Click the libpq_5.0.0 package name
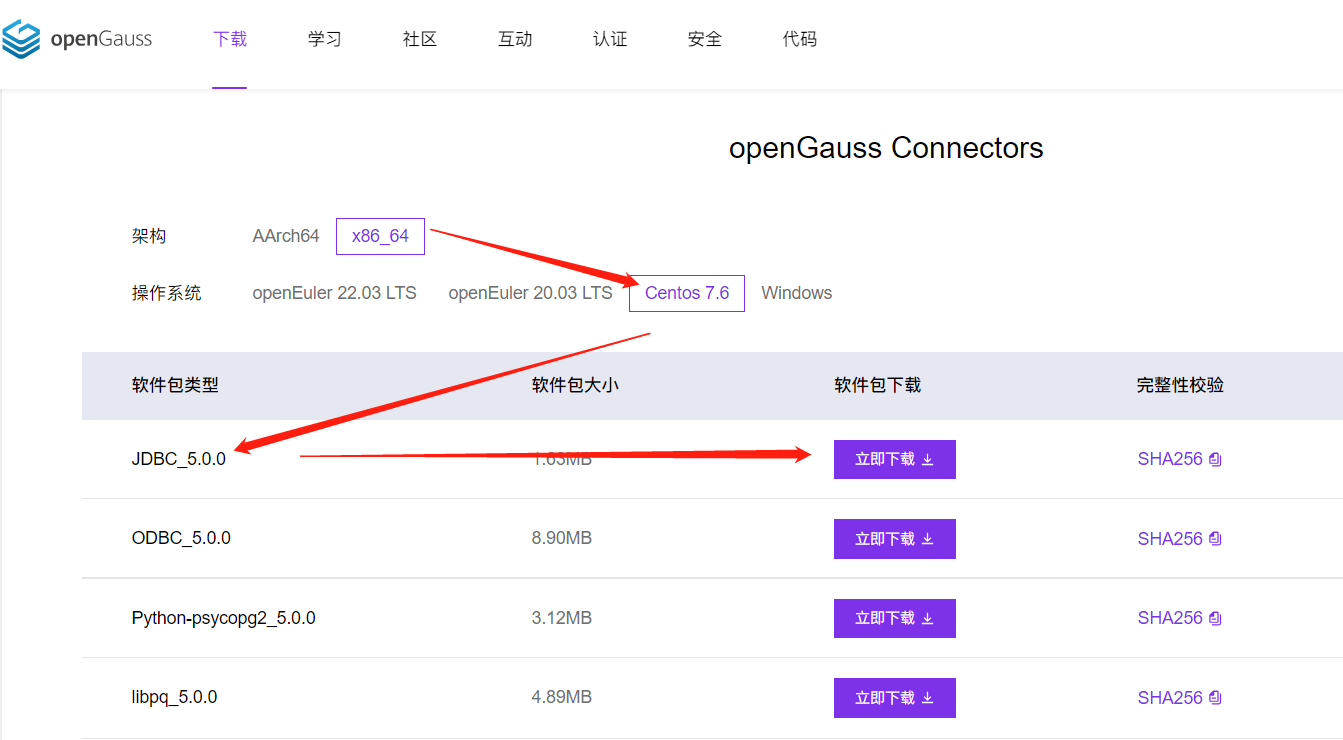Screen dimensions: 1343x740 point(174,697)
